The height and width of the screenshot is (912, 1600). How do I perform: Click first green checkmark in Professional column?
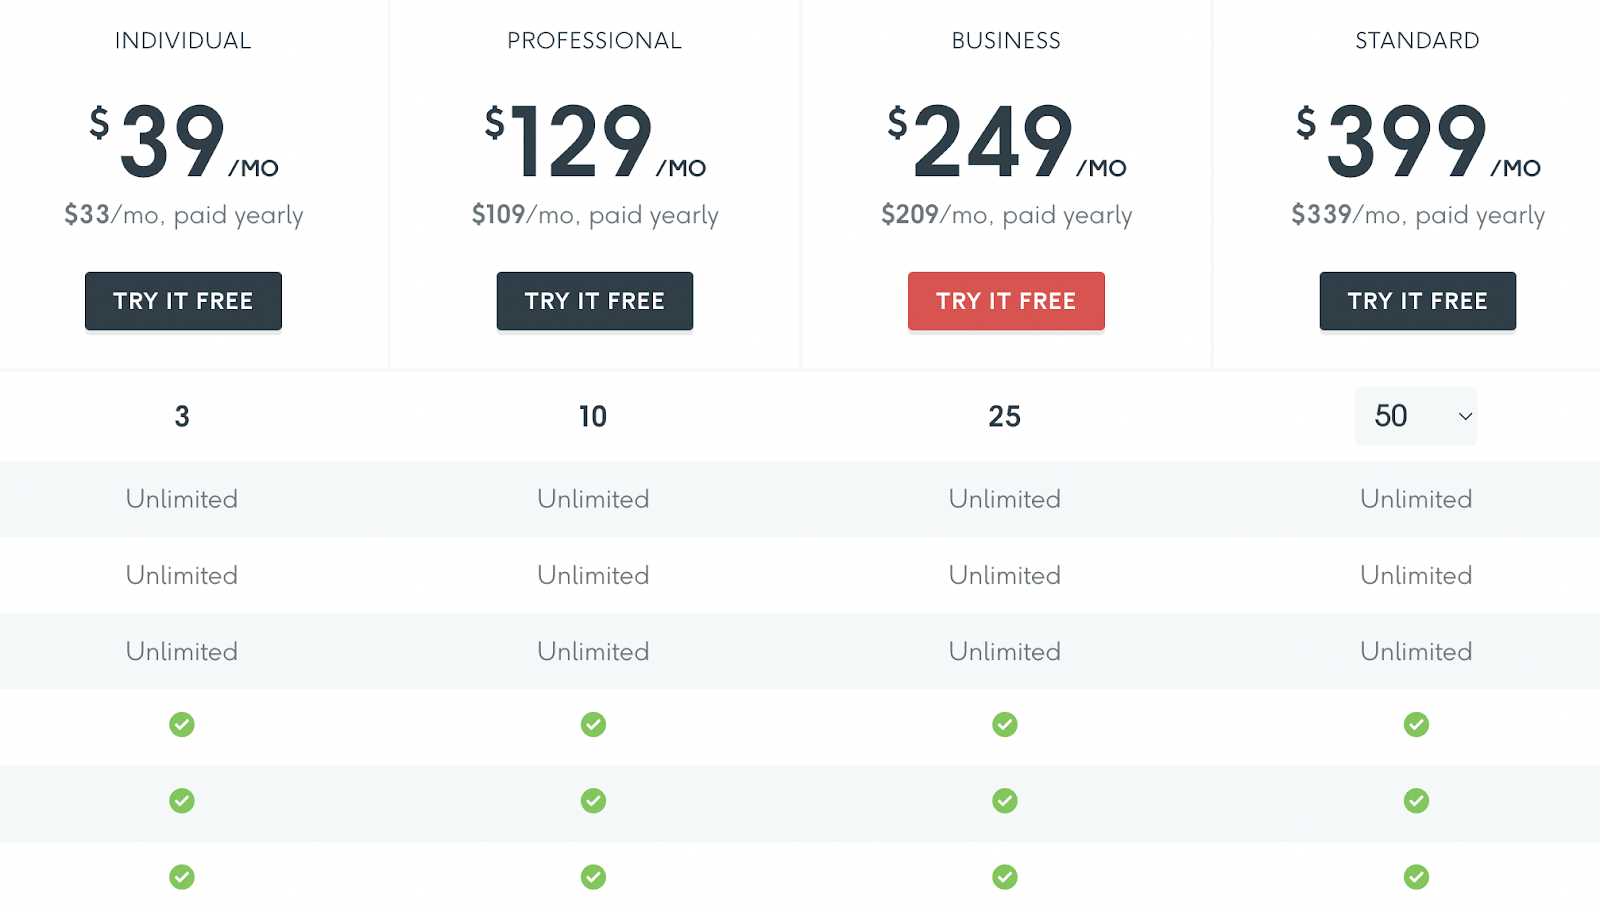[x=593, y=724]
